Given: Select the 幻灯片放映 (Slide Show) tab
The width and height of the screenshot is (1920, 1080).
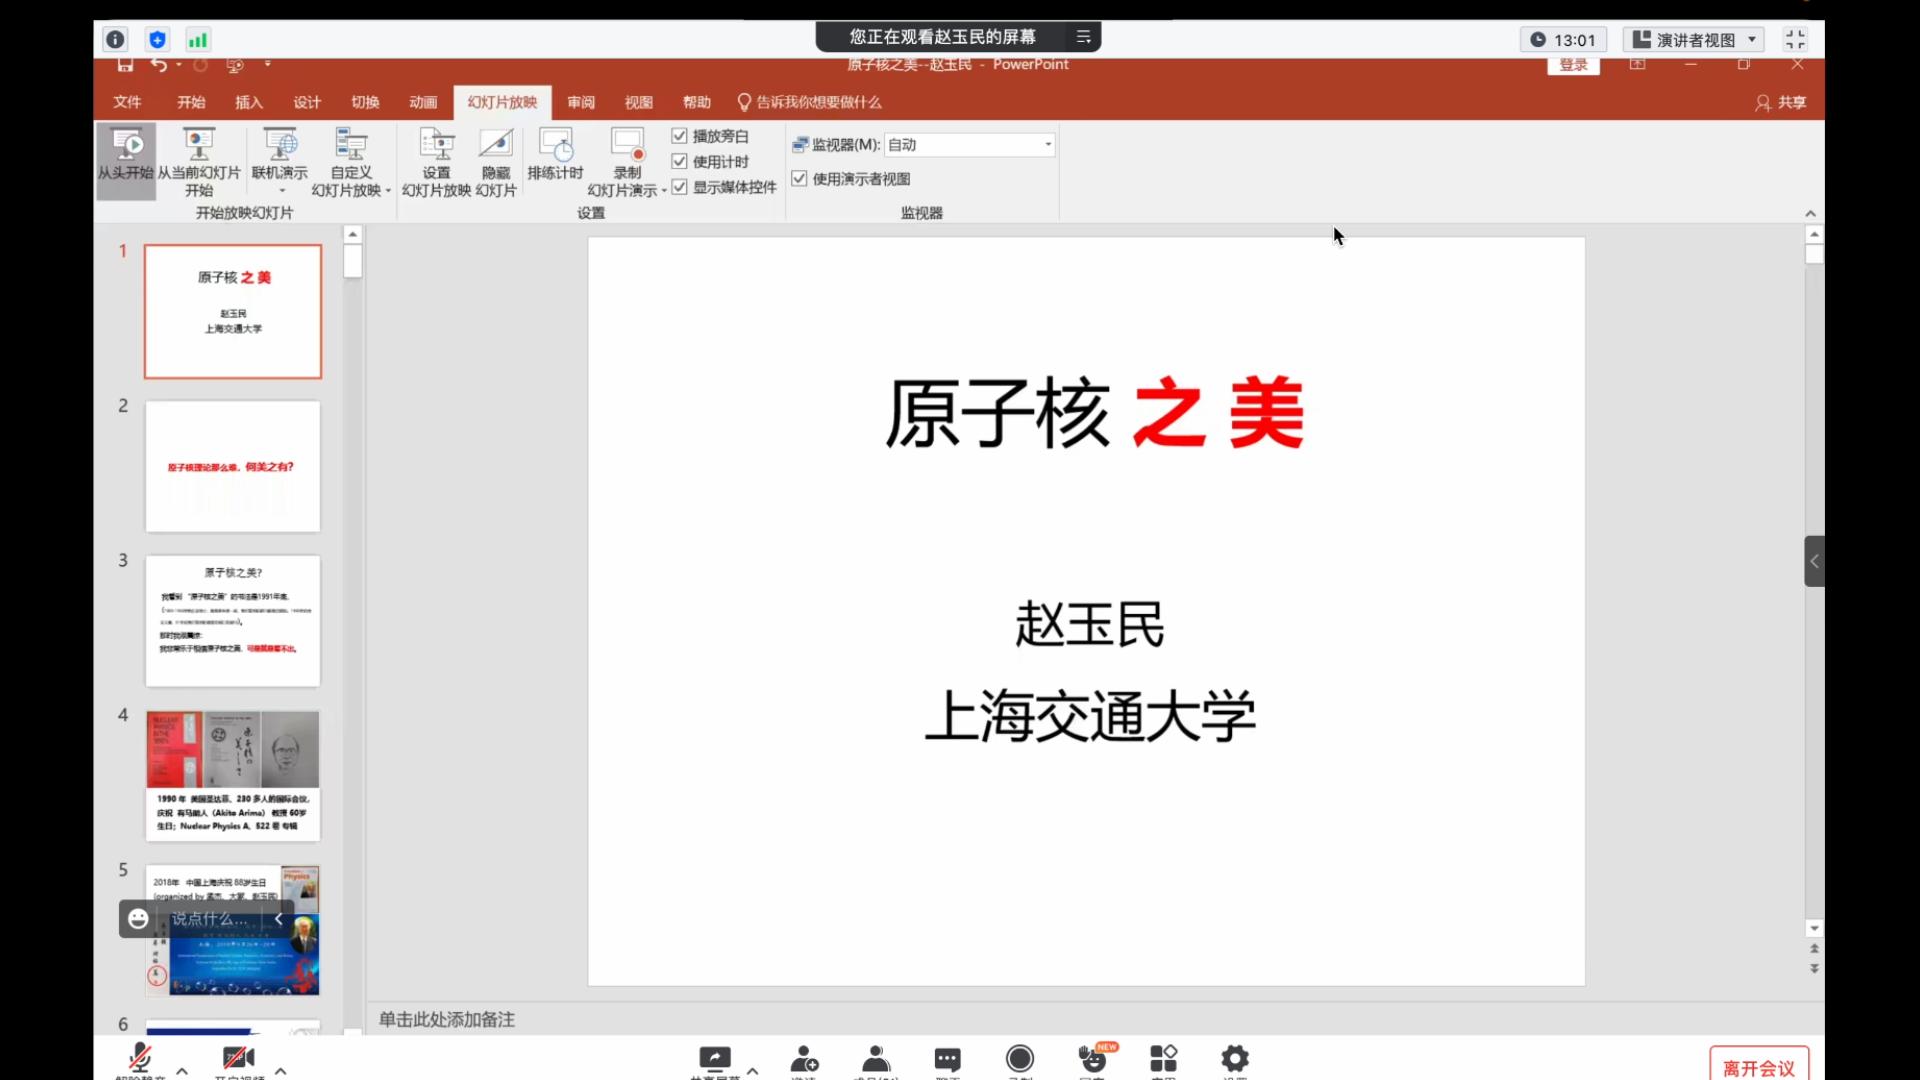Looking at the screenshot, I should 502,102.
